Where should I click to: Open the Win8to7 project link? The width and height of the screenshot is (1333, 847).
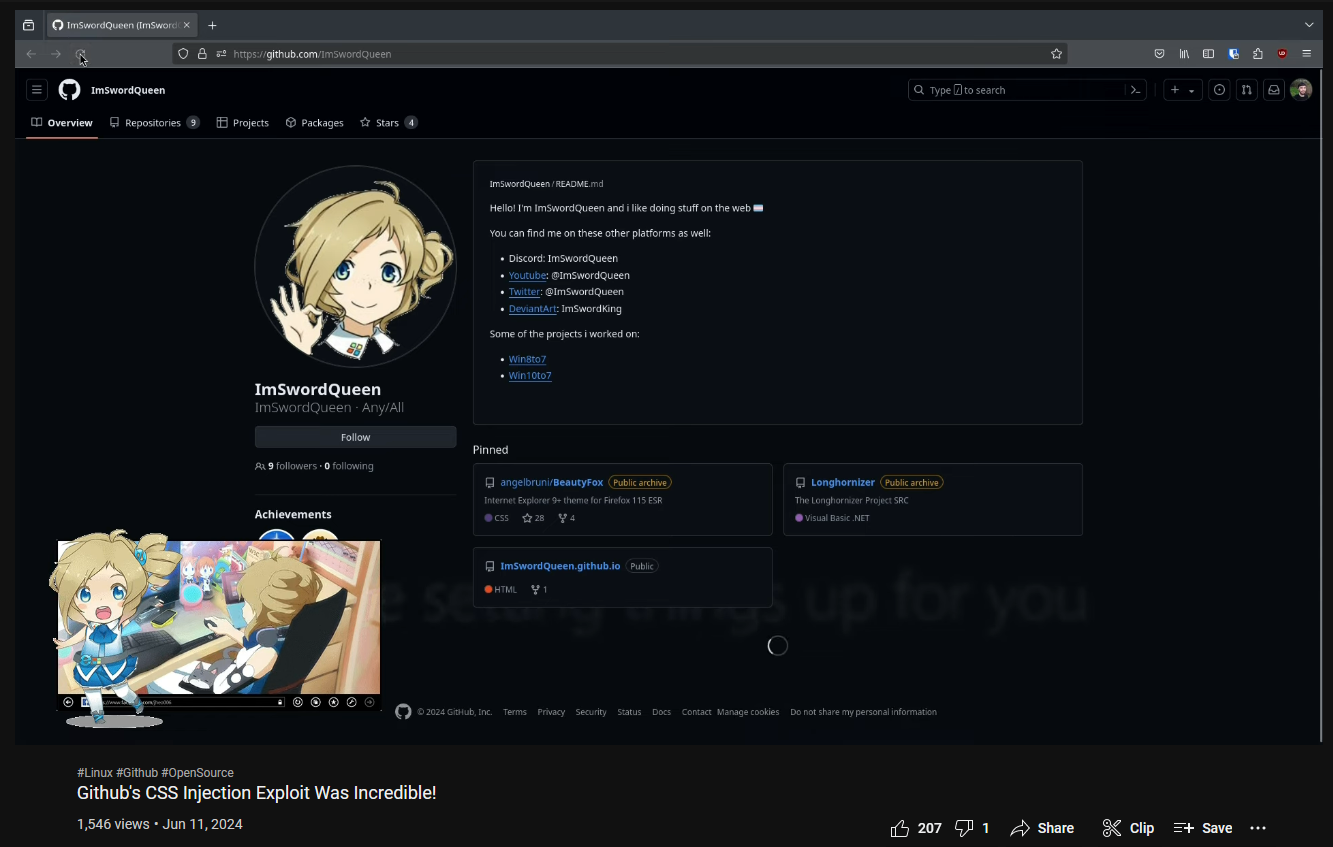coord(527,359)
